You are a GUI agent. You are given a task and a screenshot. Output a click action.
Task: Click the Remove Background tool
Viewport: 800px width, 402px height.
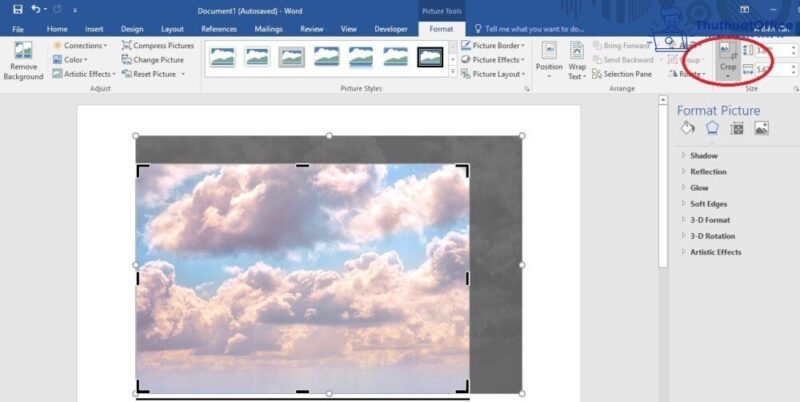click(x=22, y=60)
